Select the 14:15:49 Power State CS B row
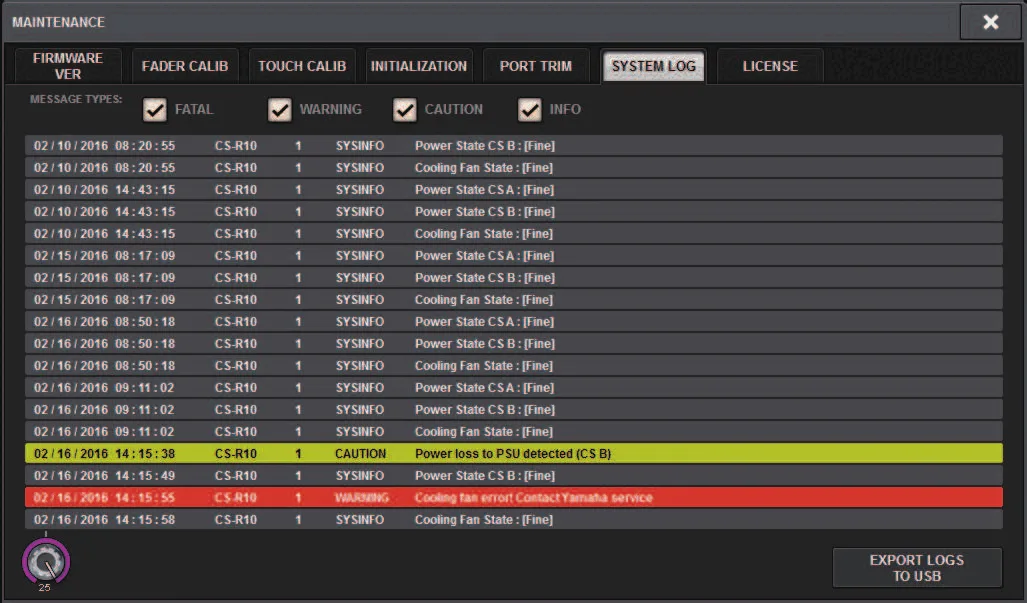 (514, 475)
